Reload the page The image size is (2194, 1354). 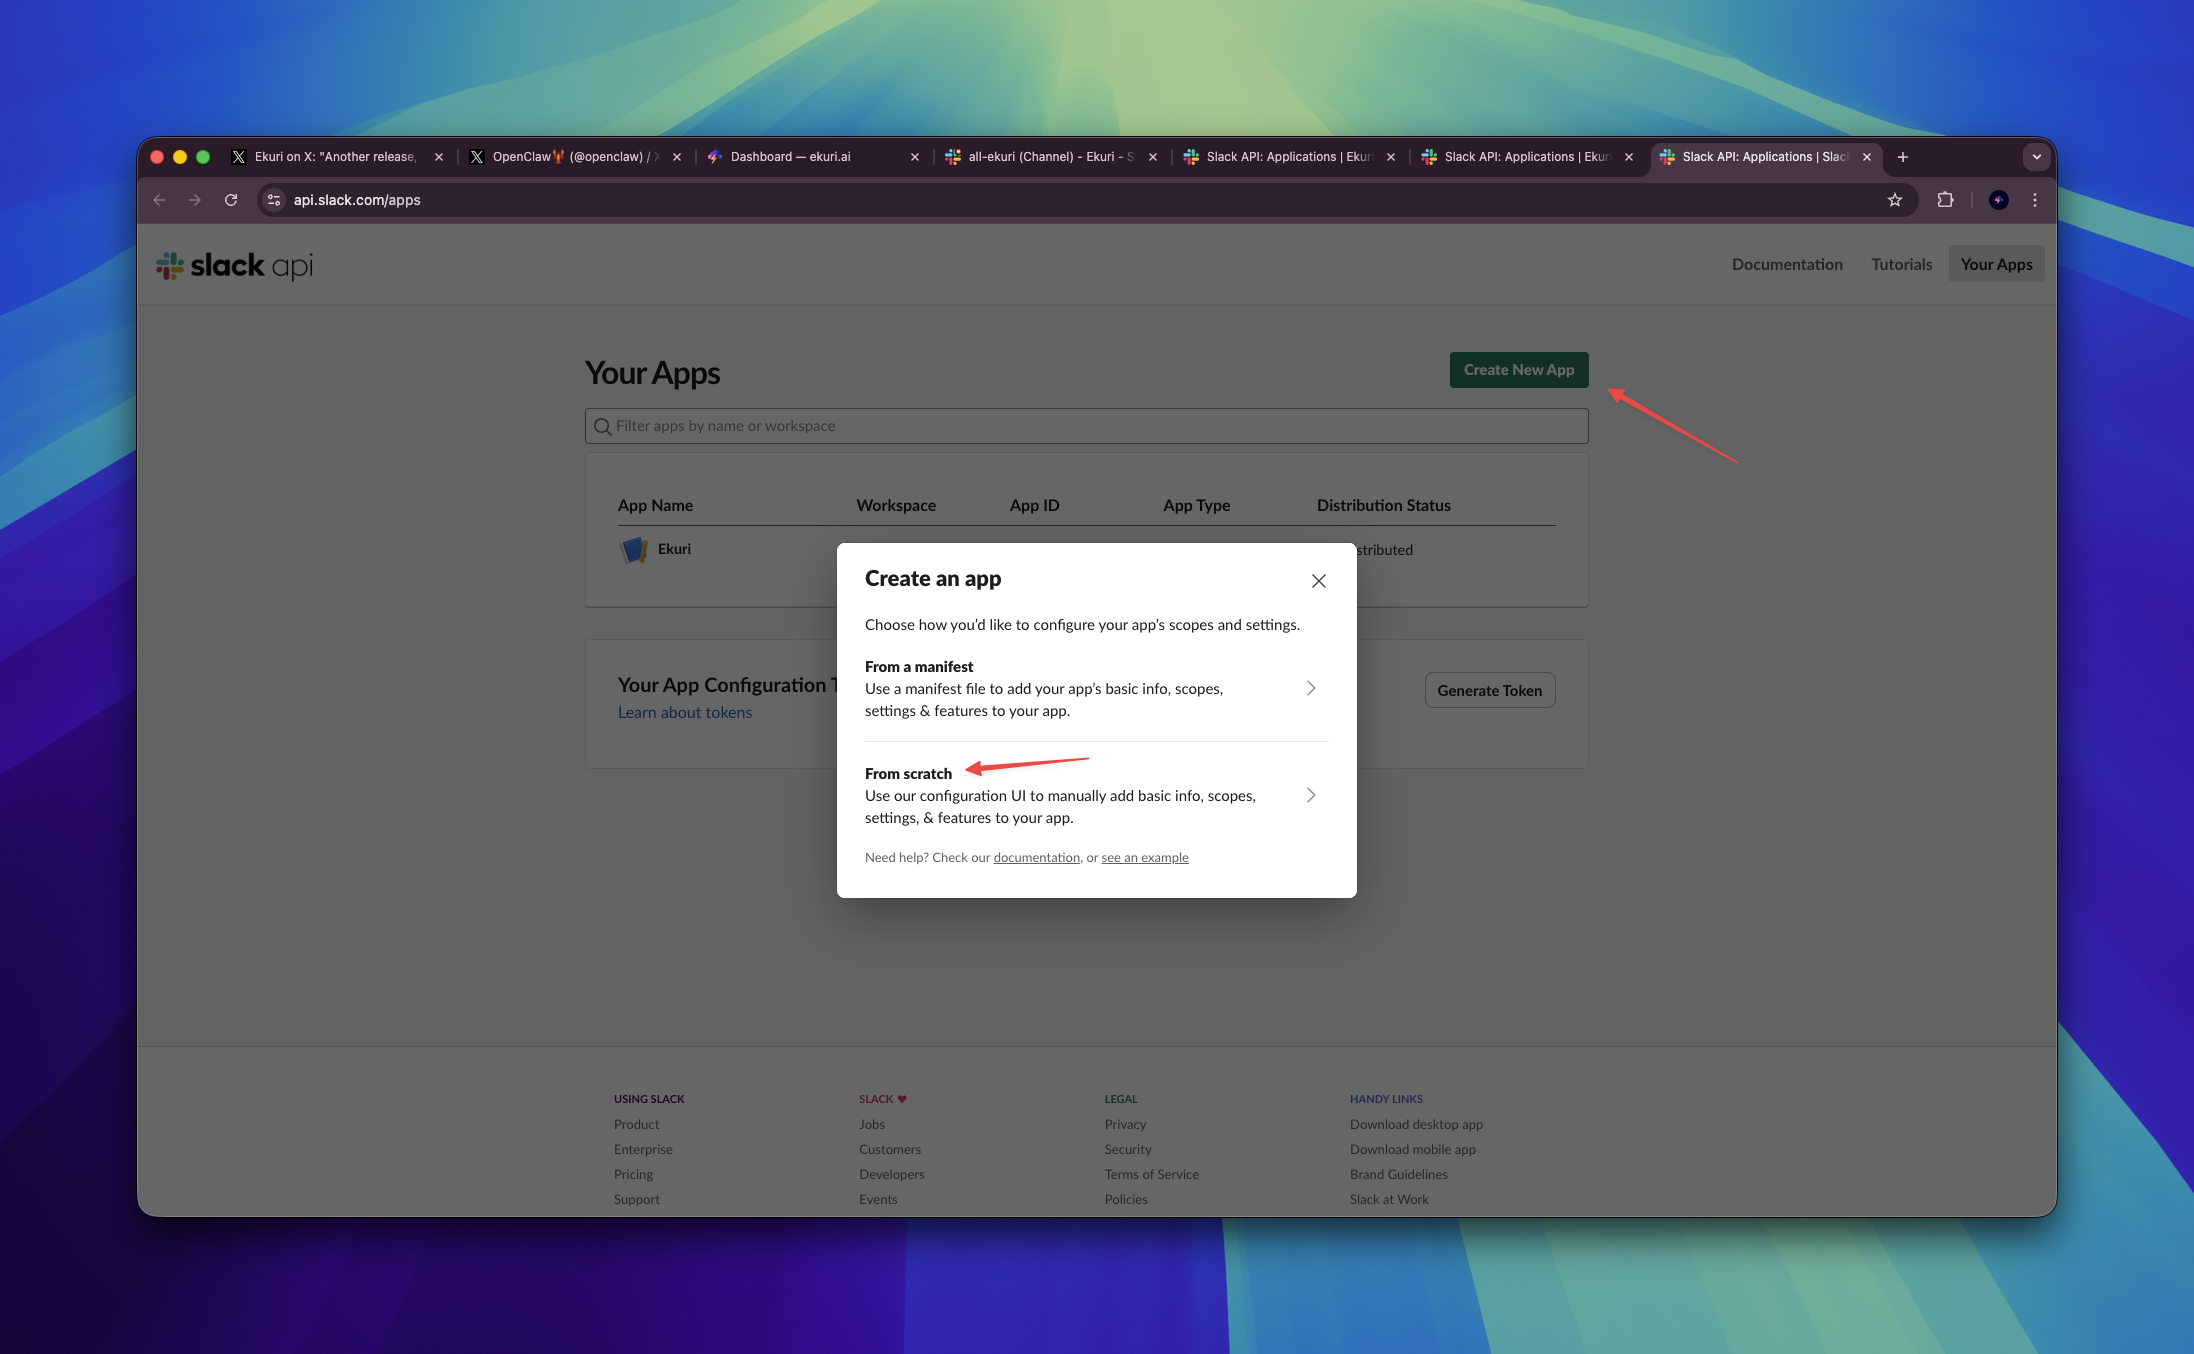pyautogui.click(x=231, y=200)
